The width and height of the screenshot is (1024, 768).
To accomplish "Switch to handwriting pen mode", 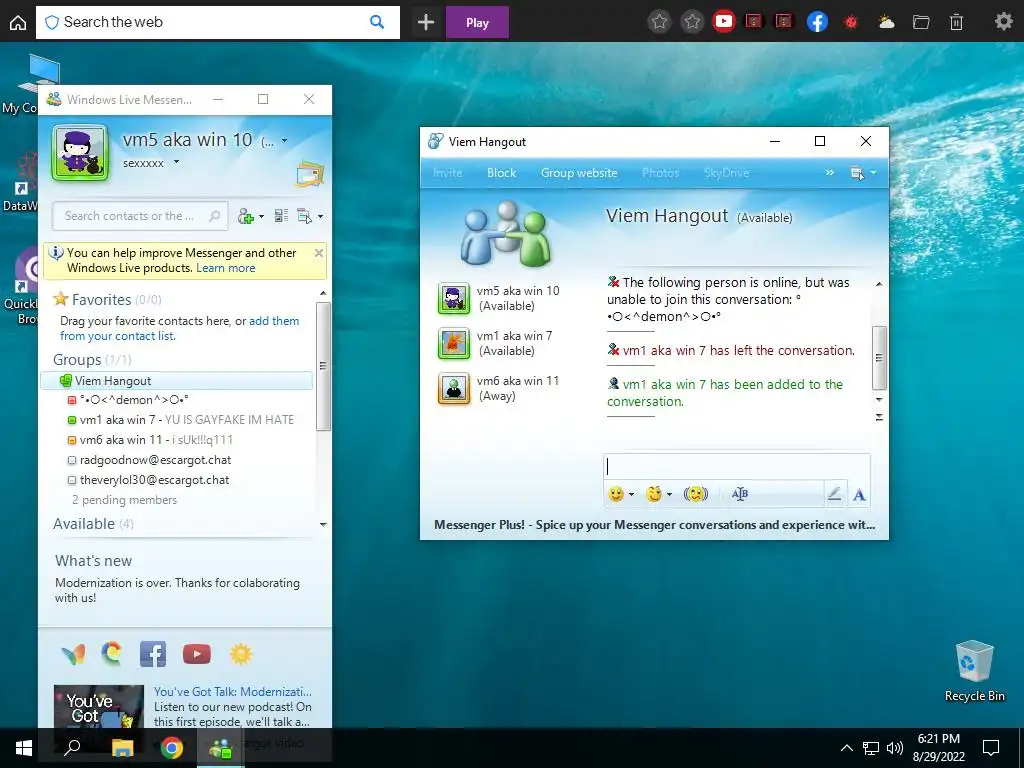I will point(834,494).
